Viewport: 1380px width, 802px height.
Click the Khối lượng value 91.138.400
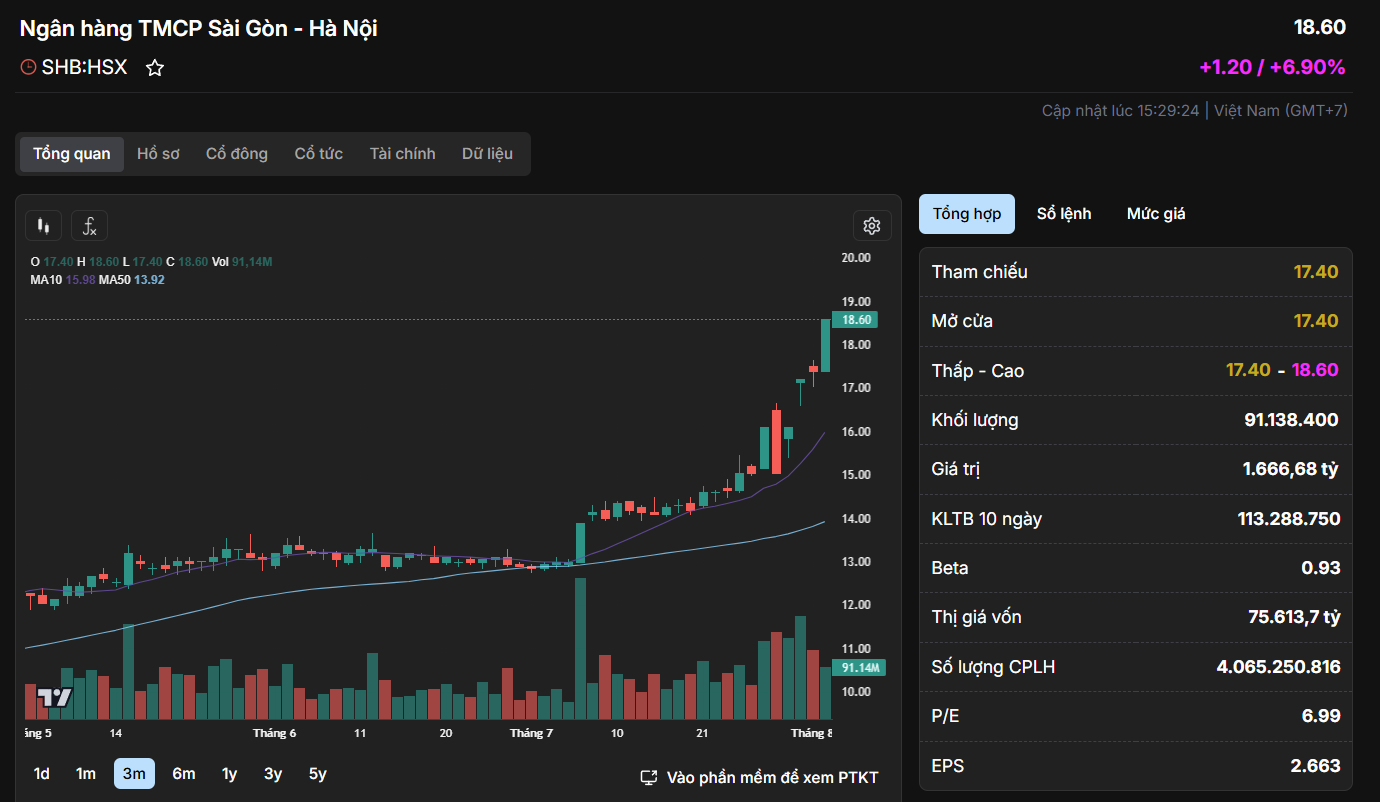[x=1291, y=420]
